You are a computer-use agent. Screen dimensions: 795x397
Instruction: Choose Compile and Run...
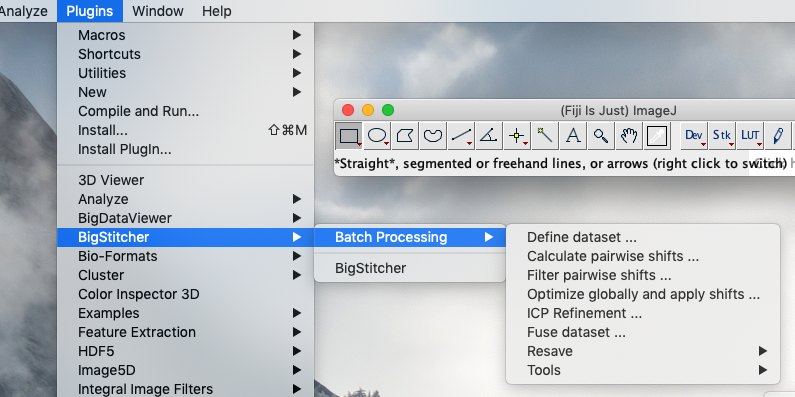(186, 111)
